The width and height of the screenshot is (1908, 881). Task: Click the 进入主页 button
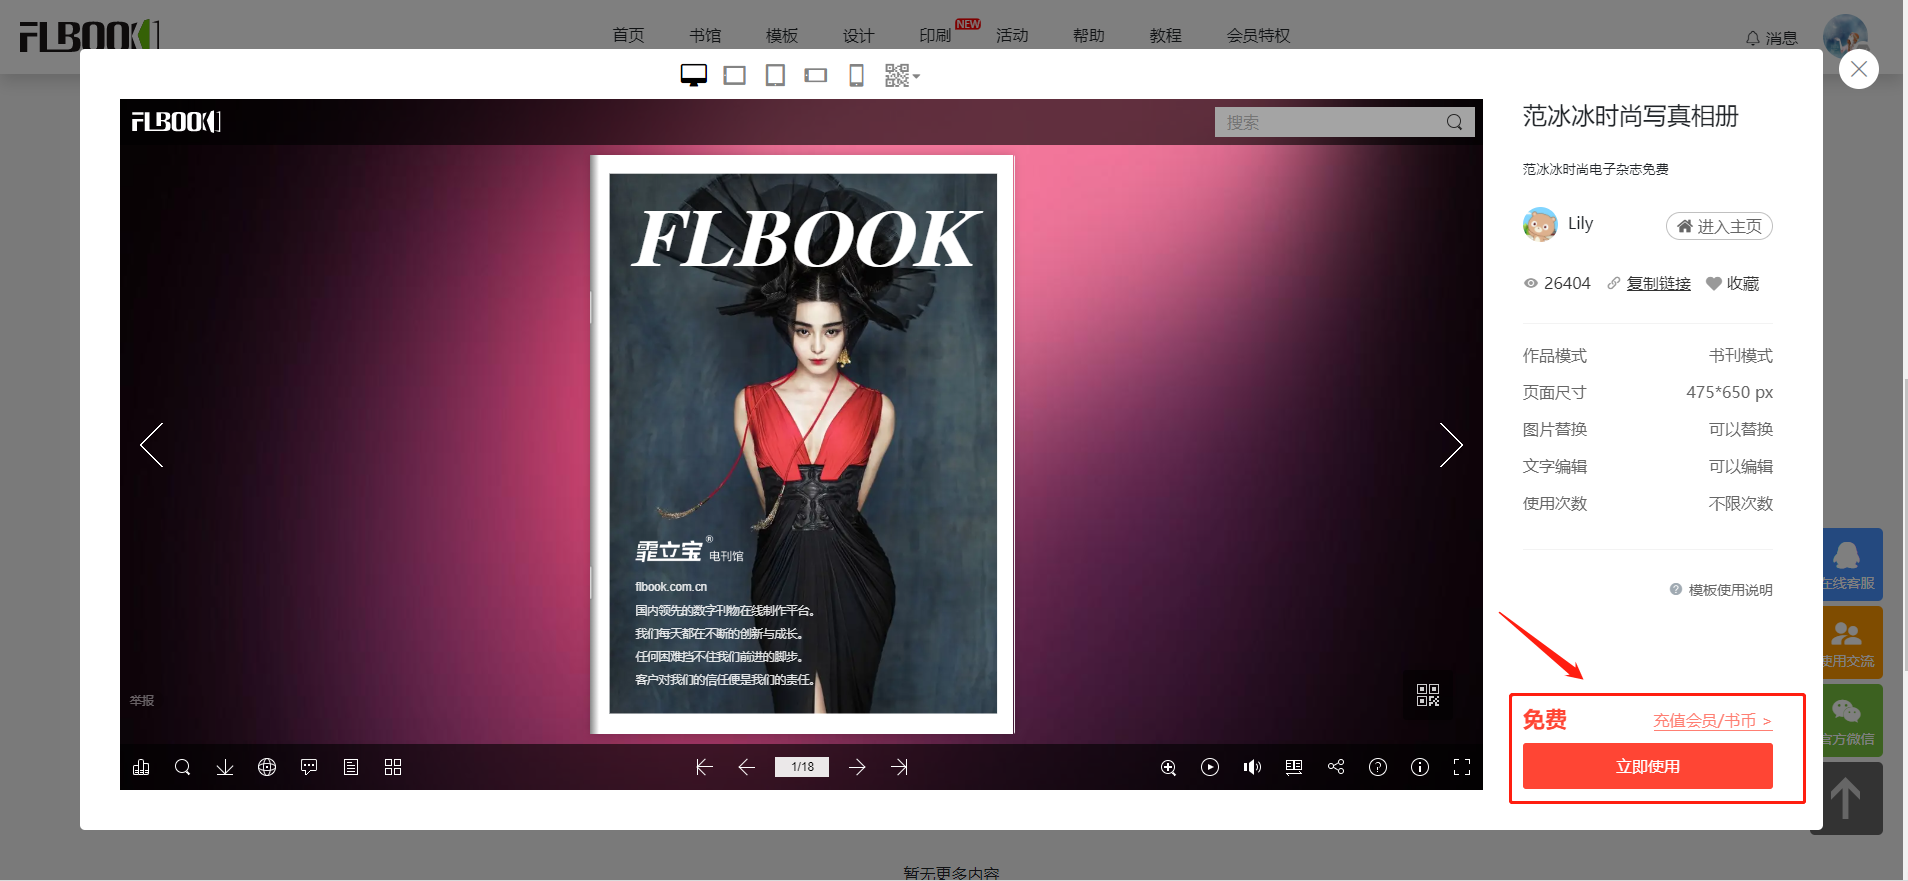pyautogui.click(x=1719, y=226)
